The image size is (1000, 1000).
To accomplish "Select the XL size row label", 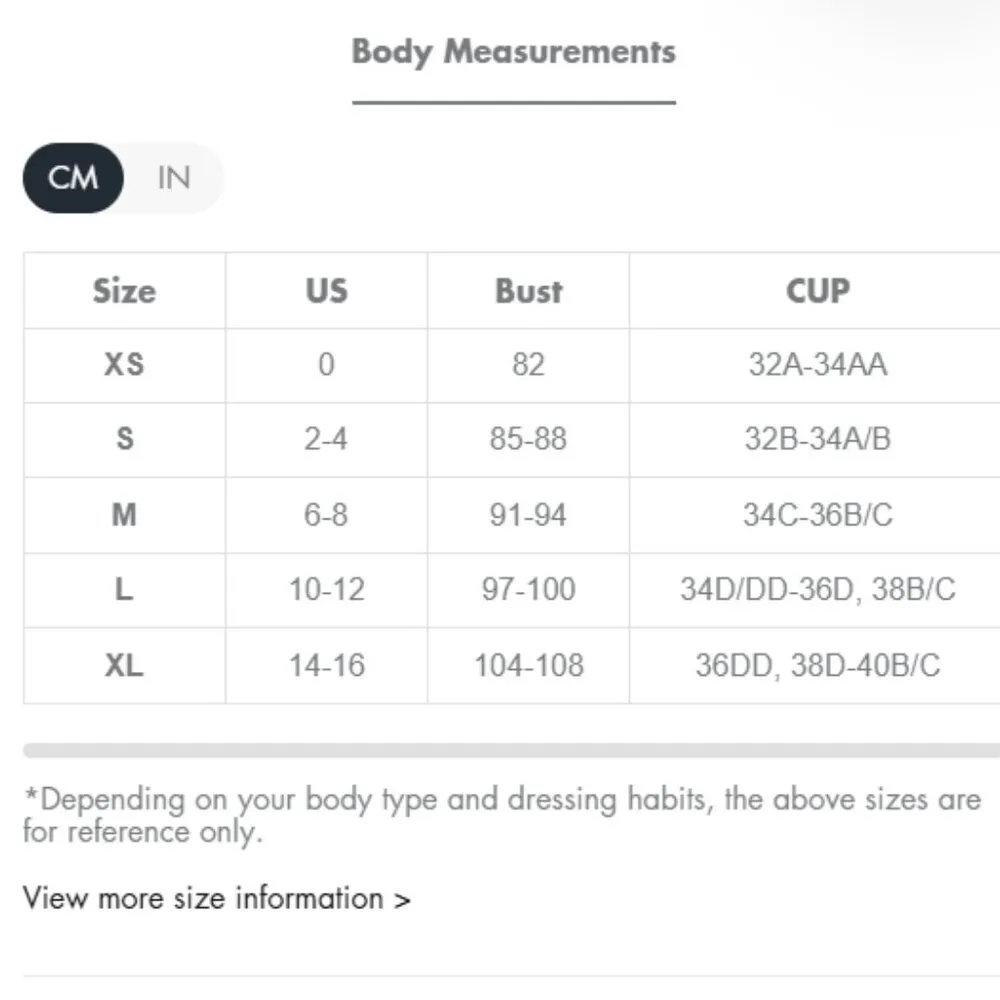I will pos(124,665).
